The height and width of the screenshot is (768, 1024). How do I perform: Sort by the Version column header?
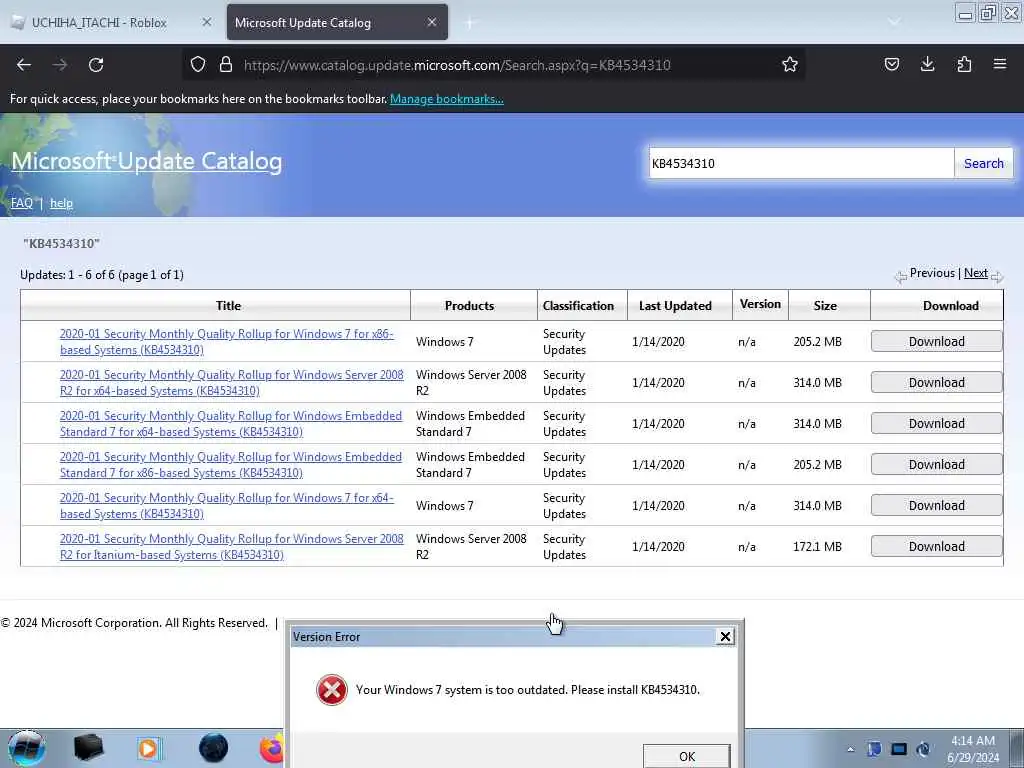[x=760, y=304]
